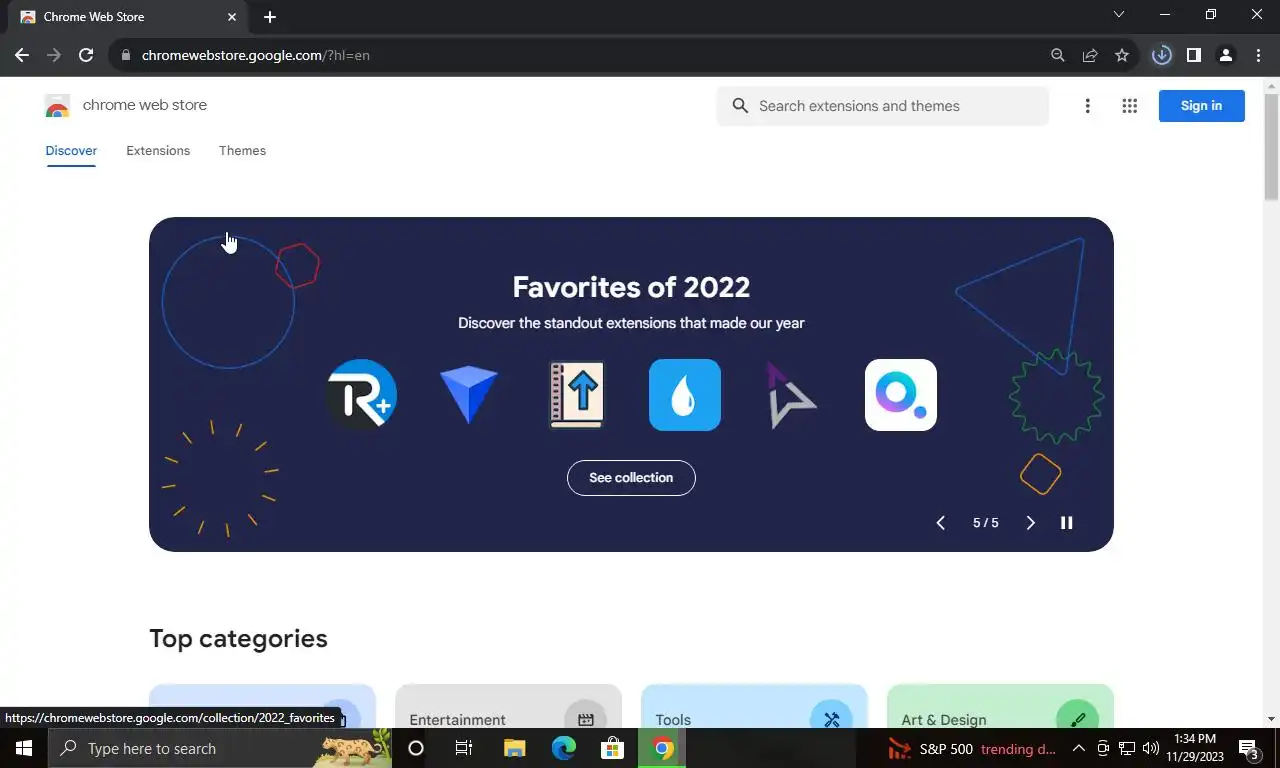1280x768 pixels.
Task: Bookmark this page with the star icon
Action: click(x=1122, y=55)
